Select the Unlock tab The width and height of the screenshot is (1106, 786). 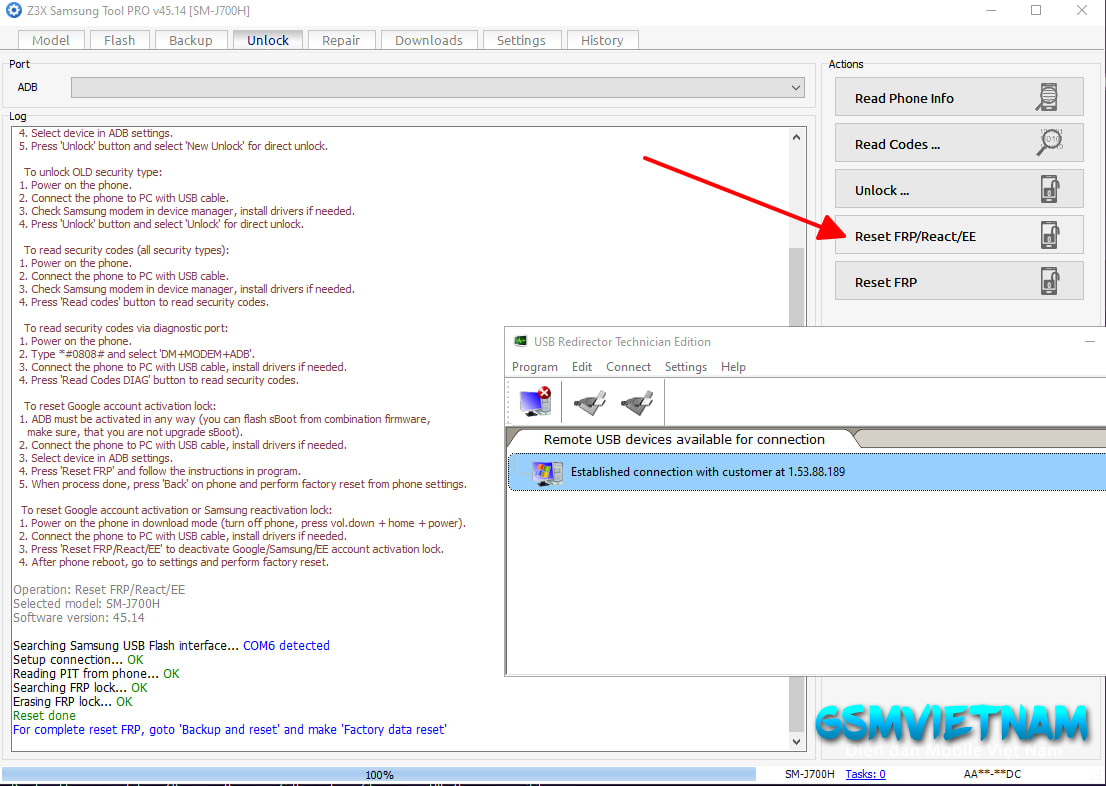[268, 40]
